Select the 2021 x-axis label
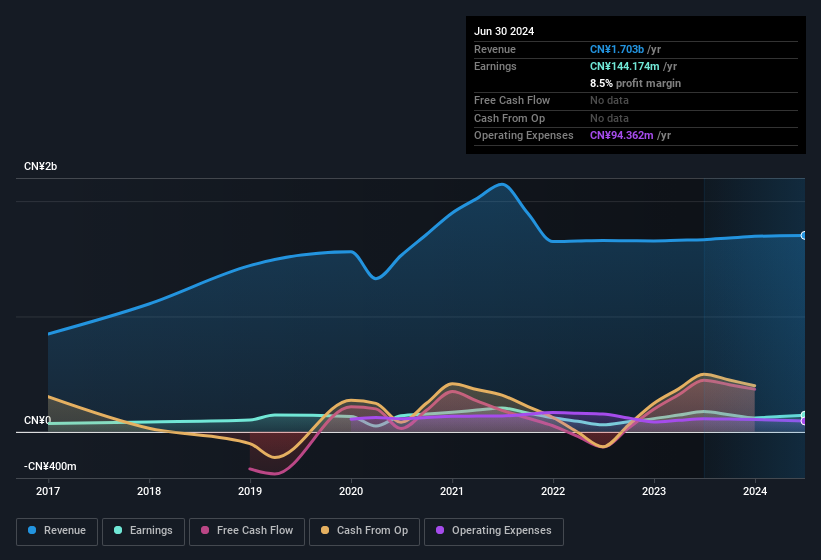821x560 pixels. (x=452, y=491)
